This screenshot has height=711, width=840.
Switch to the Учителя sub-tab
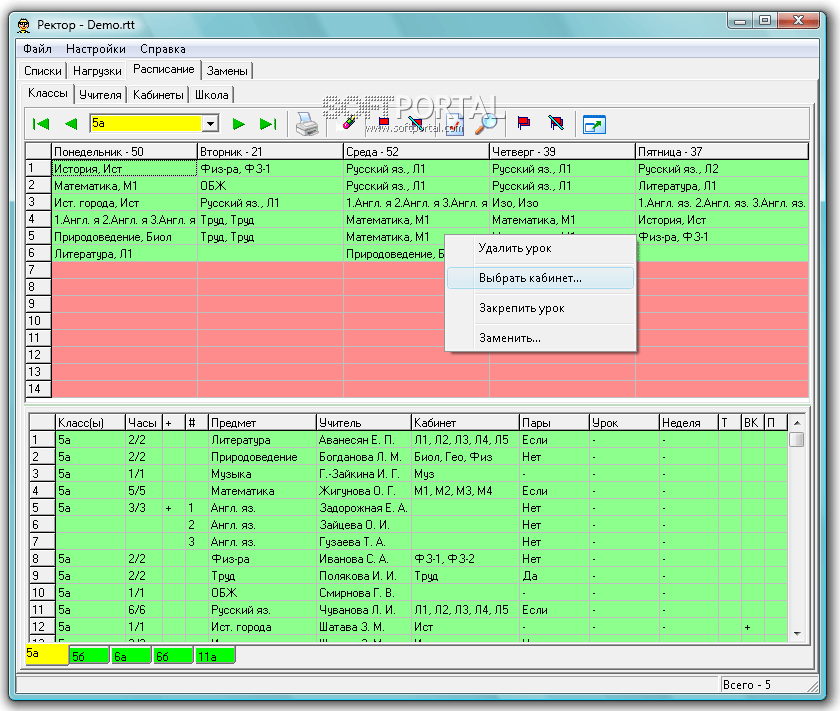(100, 95)
